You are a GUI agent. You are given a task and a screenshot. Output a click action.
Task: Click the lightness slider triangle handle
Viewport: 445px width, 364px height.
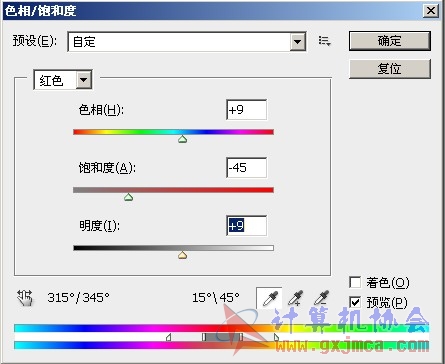(182, 255)
